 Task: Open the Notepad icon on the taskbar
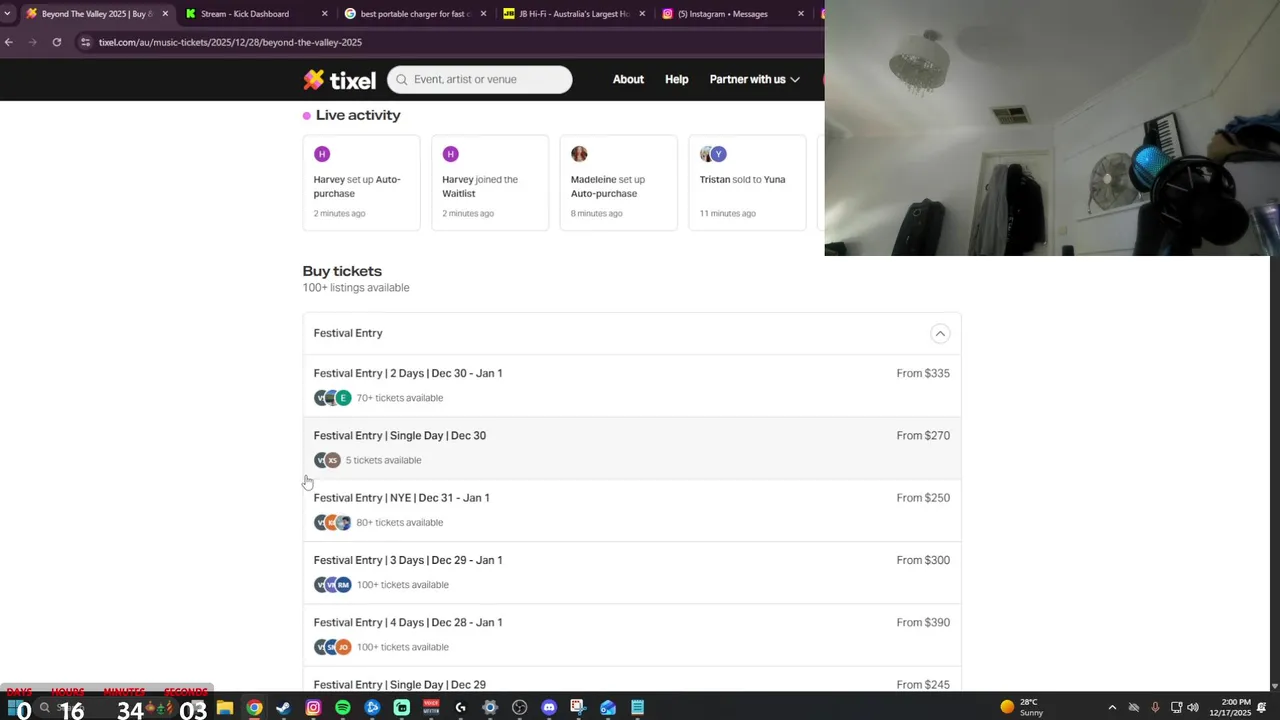coord(637,707)
